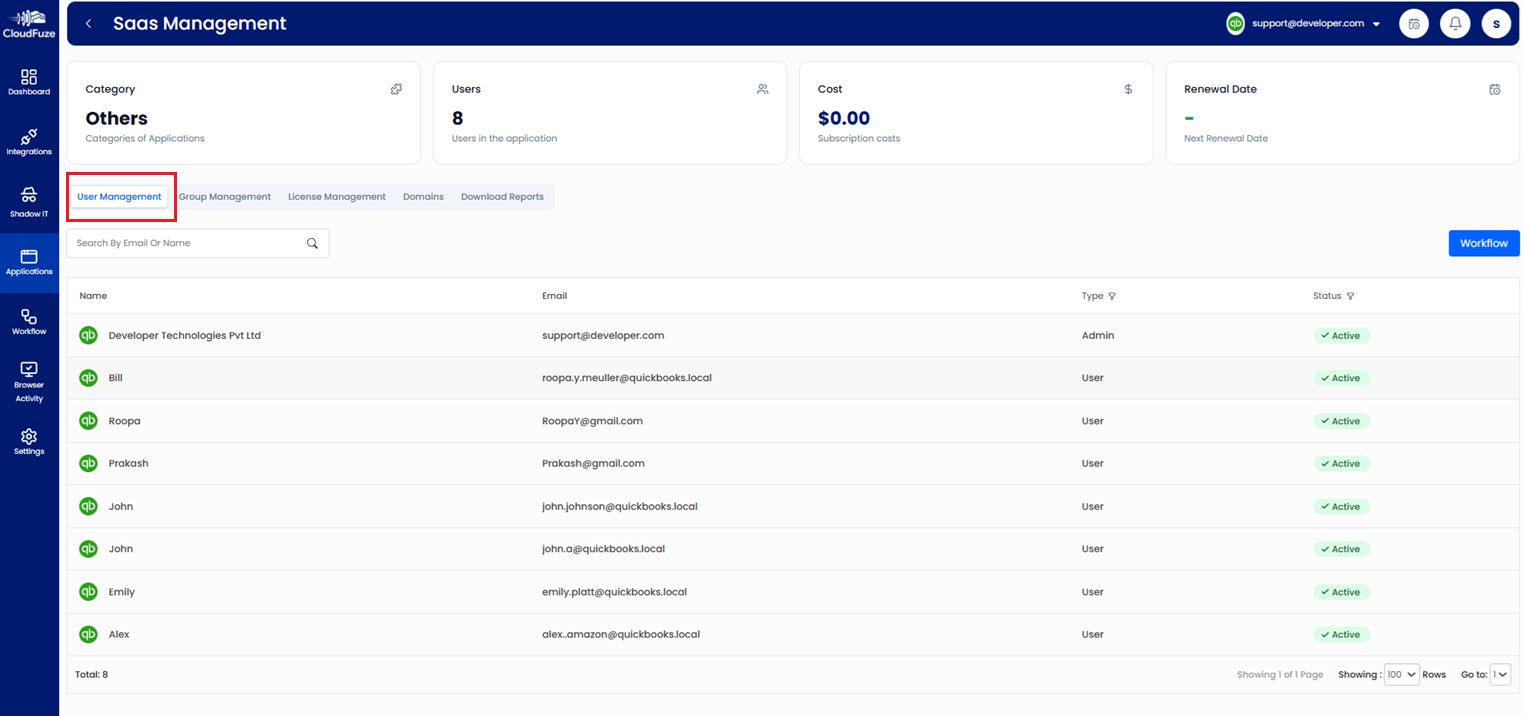
Task: Click the Workflow button
Action: tap(1484, 243)
